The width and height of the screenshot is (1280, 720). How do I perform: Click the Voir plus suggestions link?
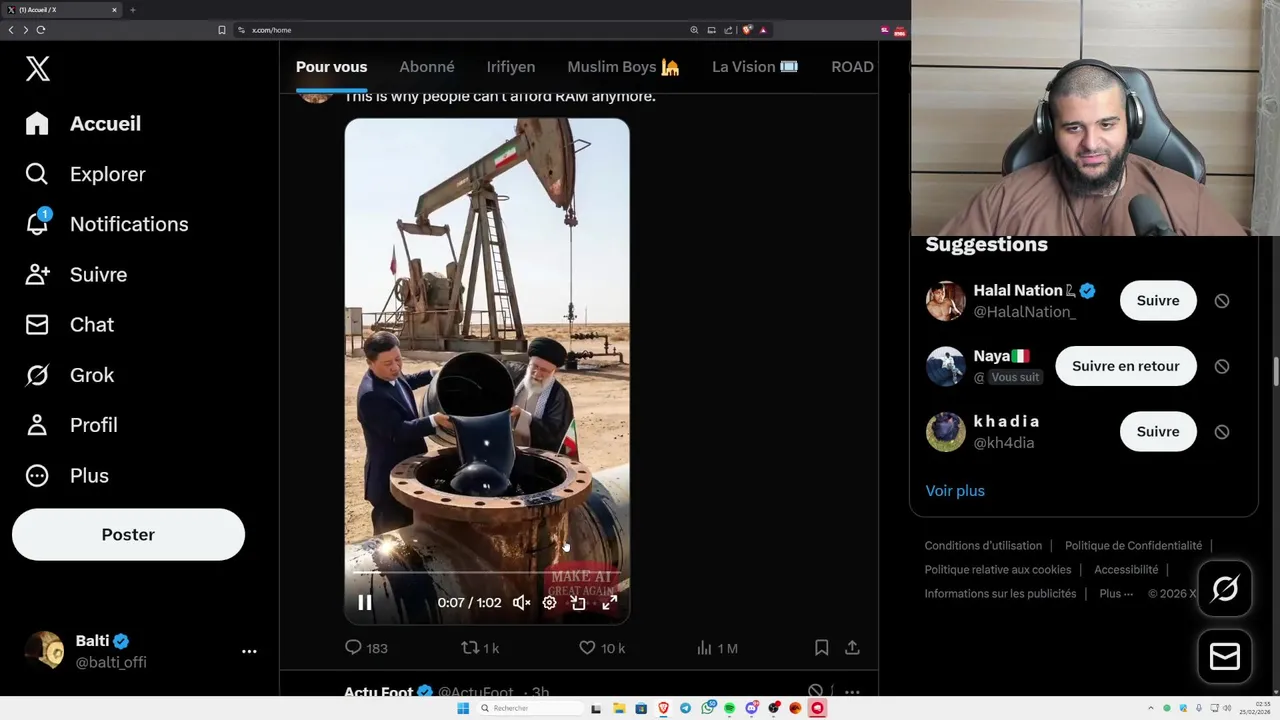[x=955, y=491]
